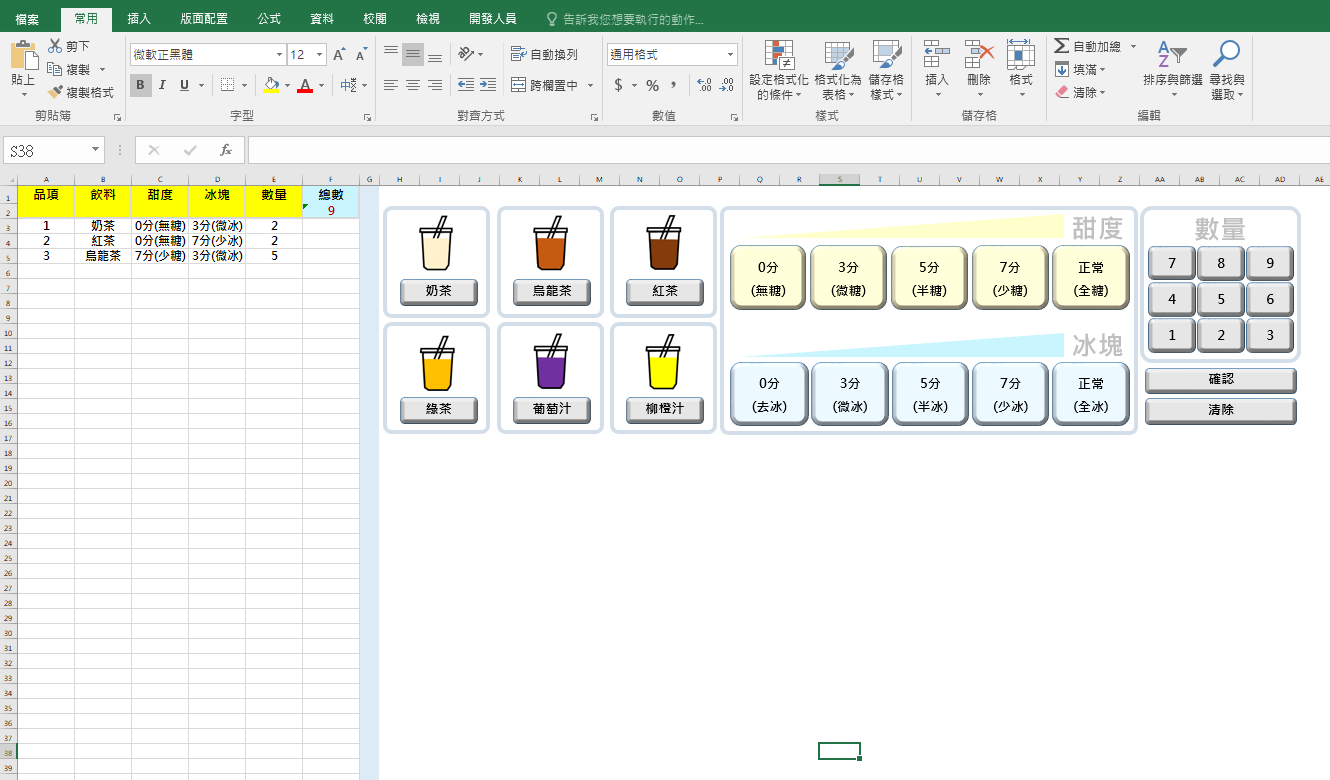
Task: Align text right
Action: (x=434, y=85)
